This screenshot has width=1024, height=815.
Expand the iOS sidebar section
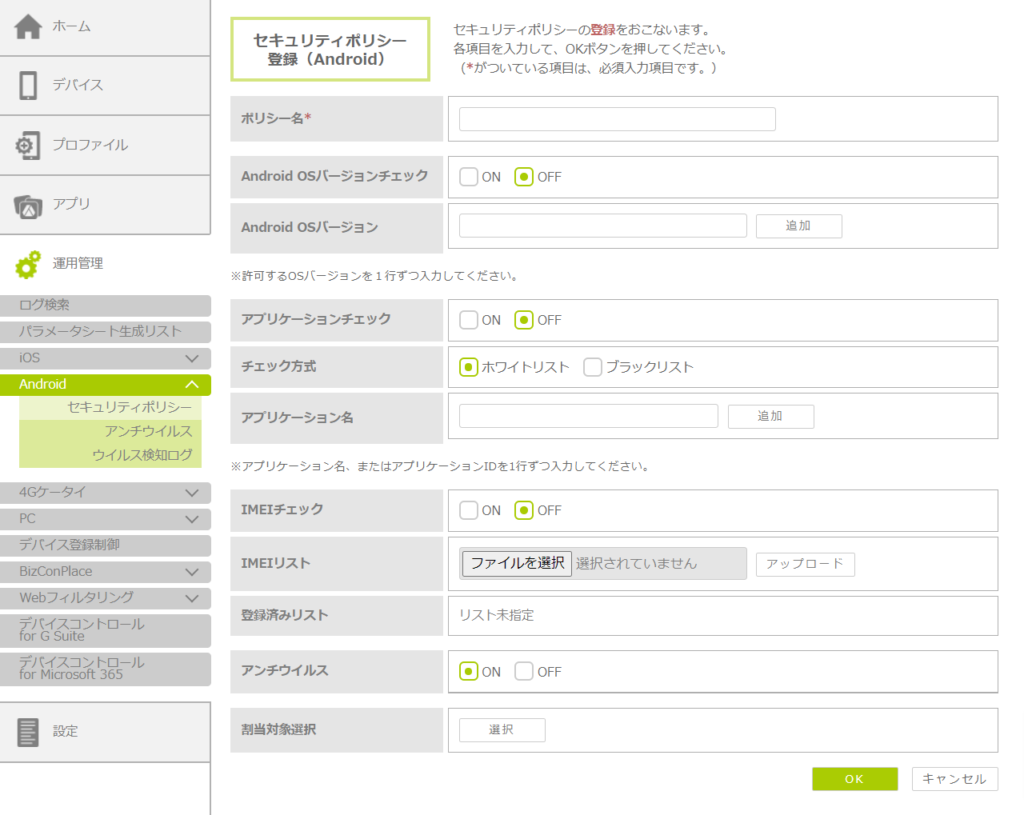pos(192,358)
